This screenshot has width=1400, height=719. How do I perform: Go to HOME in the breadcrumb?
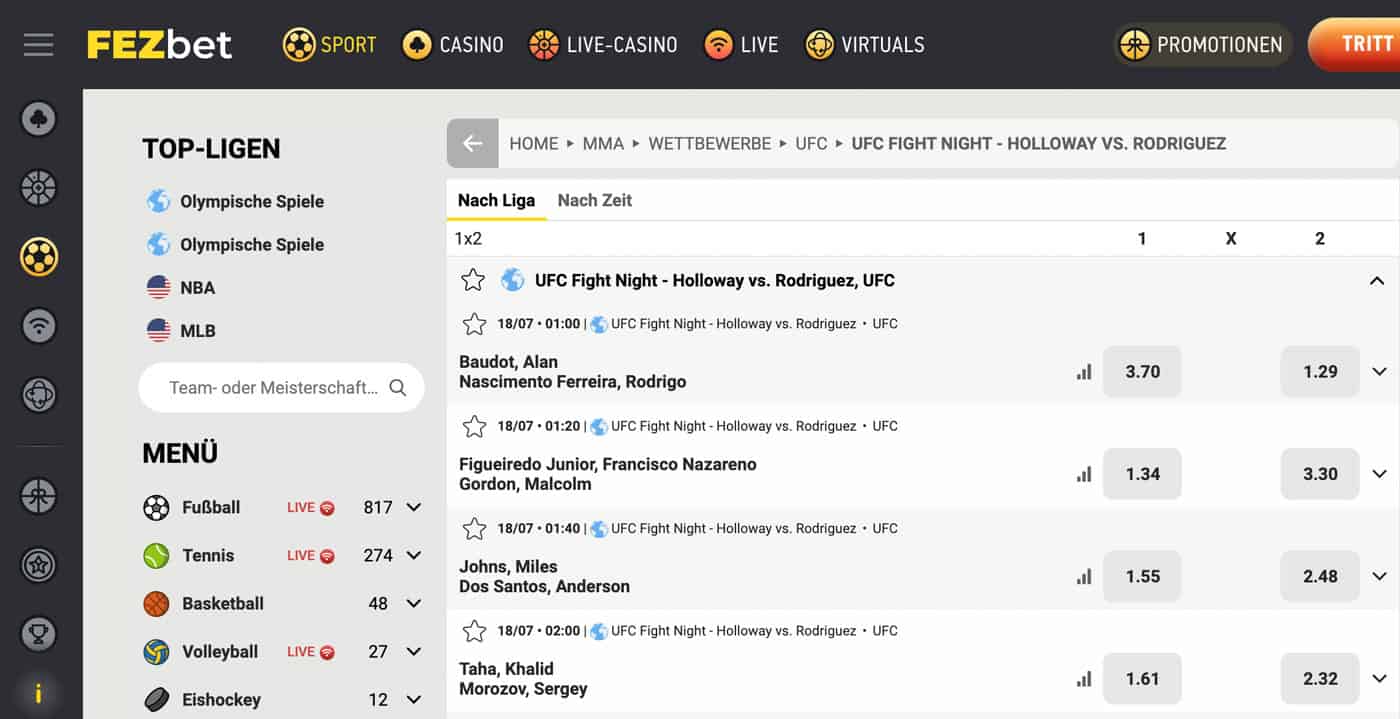[x=534, y=143]
